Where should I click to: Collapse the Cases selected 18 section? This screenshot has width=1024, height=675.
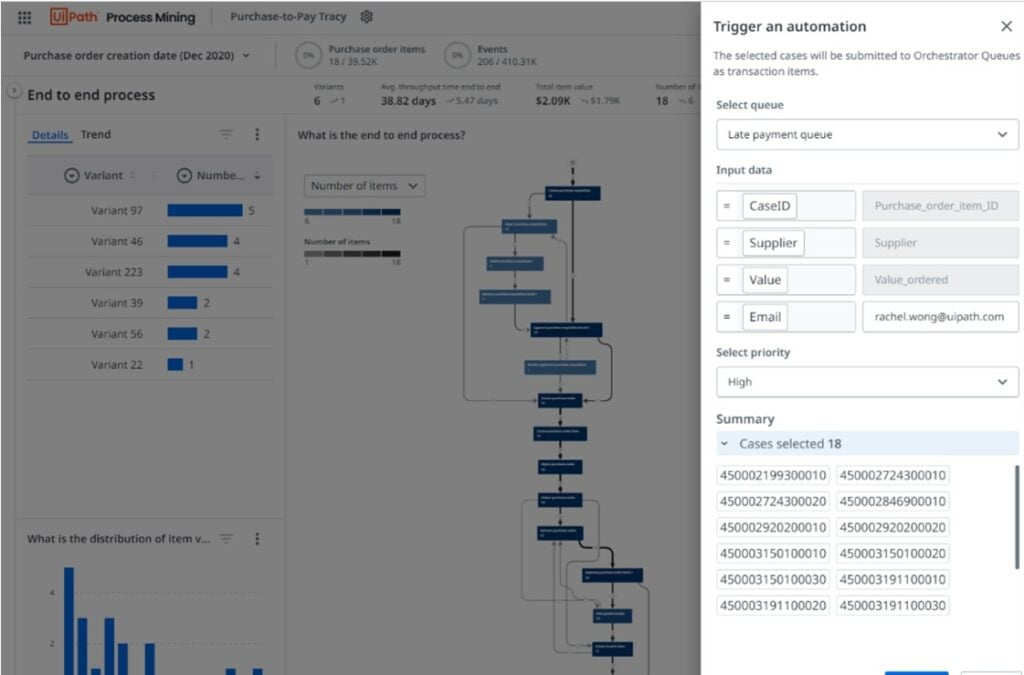724,443
